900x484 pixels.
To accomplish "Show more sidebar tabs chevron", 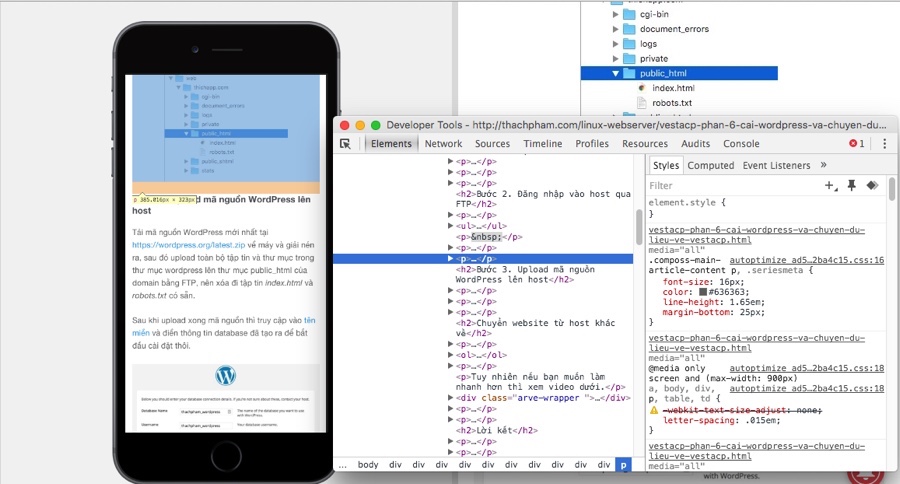I will [x=824, y=165].
